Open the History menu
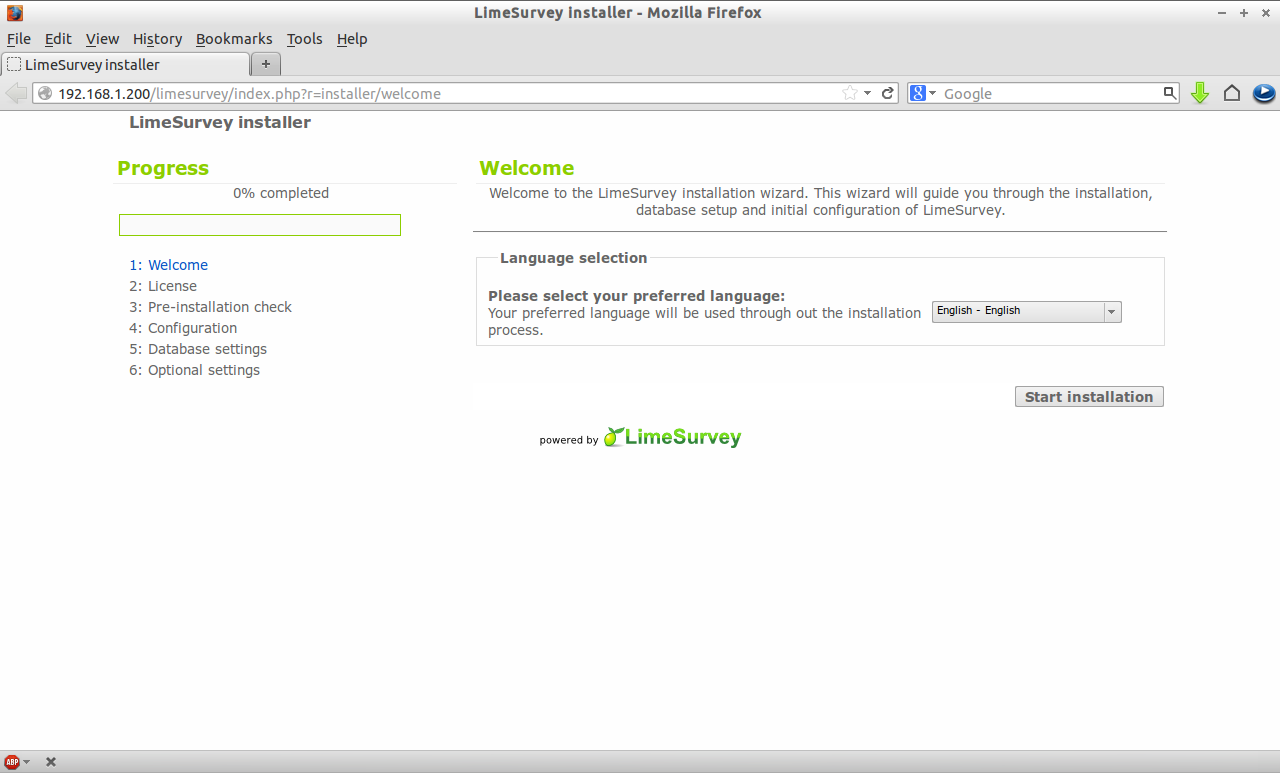This screenshot has height=774, width=1280. [157, 39]
